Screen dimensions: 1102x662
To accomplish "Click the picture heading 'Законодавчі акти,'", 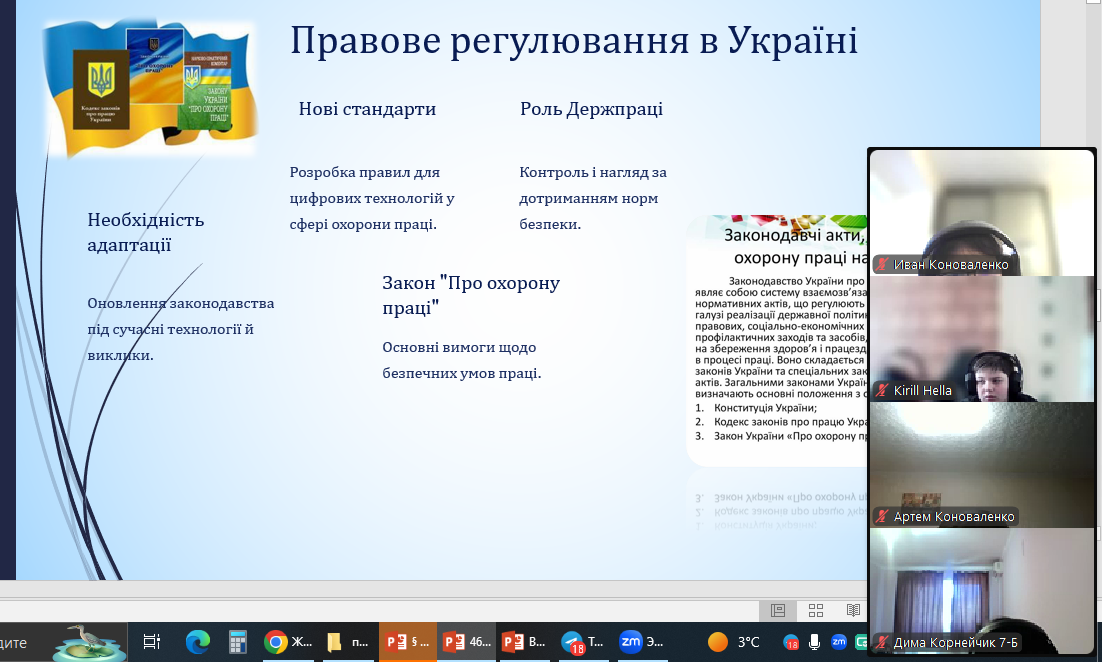I will click(x=794, y=235).
